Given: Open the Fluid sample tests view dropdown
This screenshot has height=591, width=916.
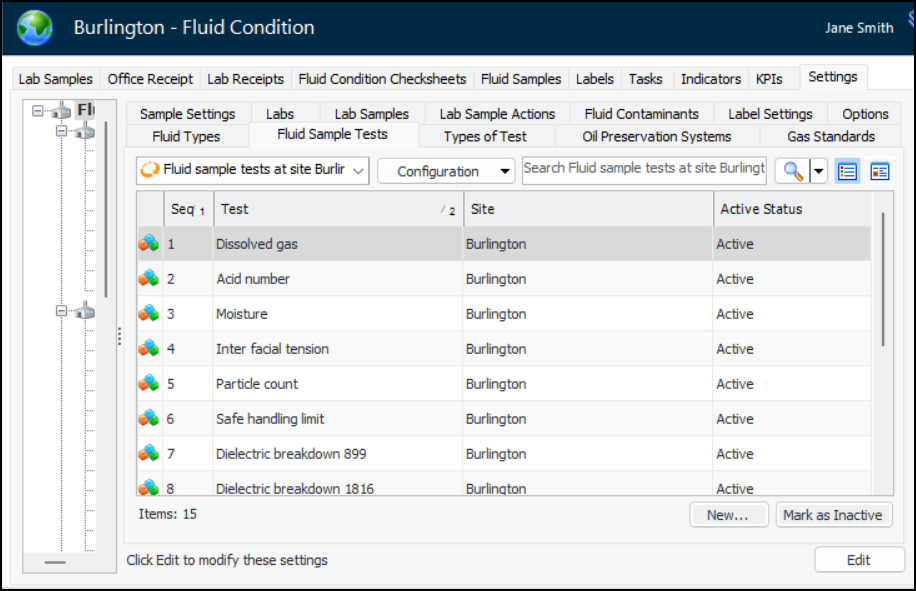Looking at the screenshot, I should tap(252, 170).
